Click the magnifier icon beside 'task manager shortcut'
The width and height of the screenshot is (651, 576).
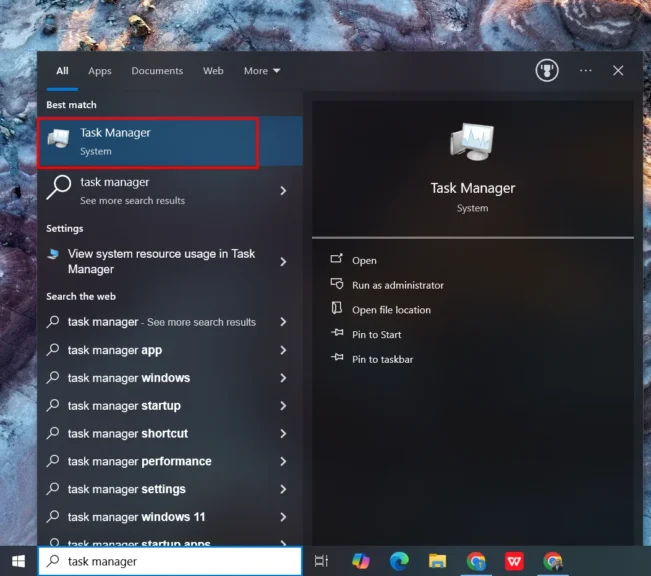point(53,433)
